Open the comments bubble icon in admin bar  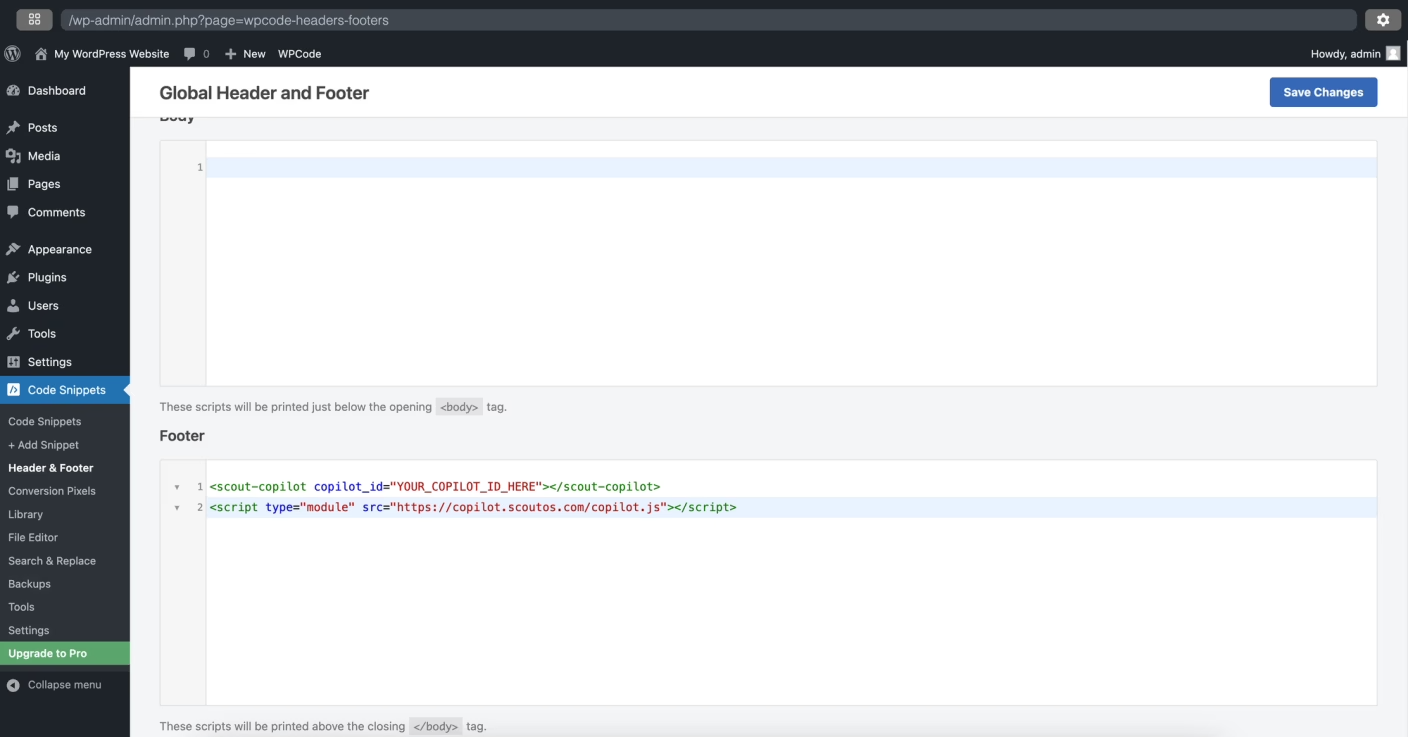190,54
